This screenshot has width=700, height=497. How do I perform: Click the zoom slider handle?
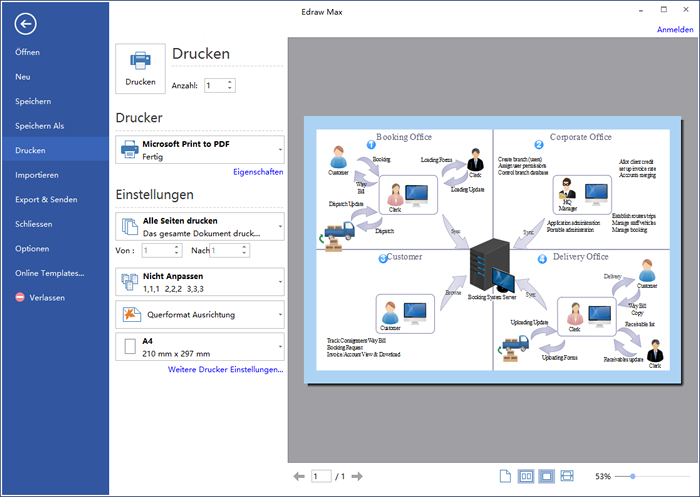634,477
